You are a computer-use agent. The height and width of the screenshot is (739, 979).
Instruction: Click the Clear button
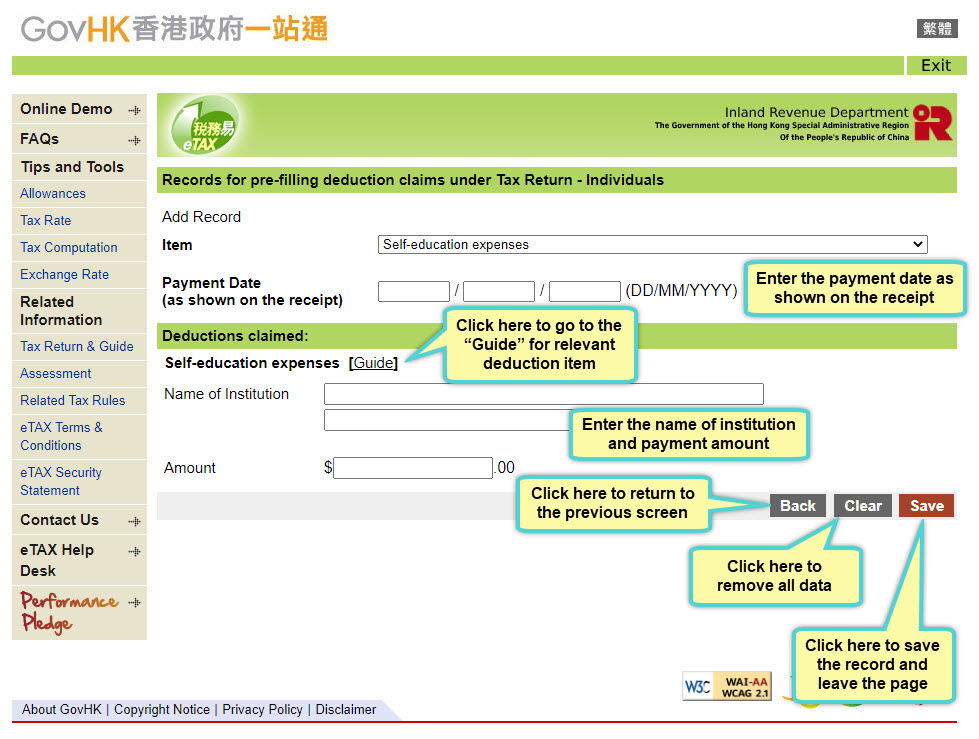pos(863,506)
